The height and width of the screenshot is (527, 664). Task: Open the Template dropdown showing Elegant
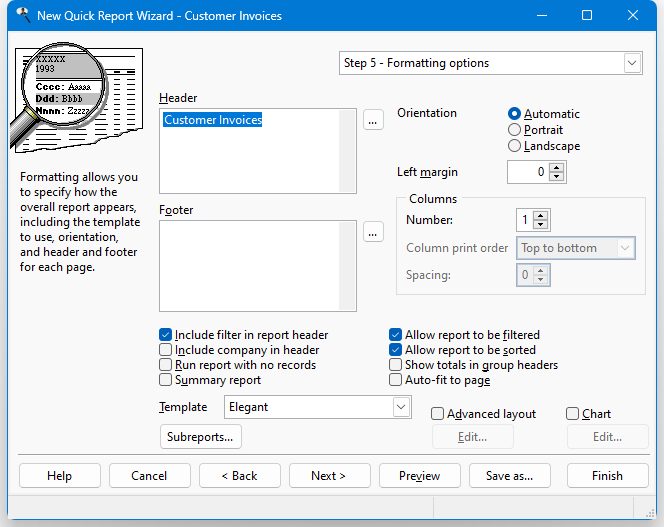[318, 407]
